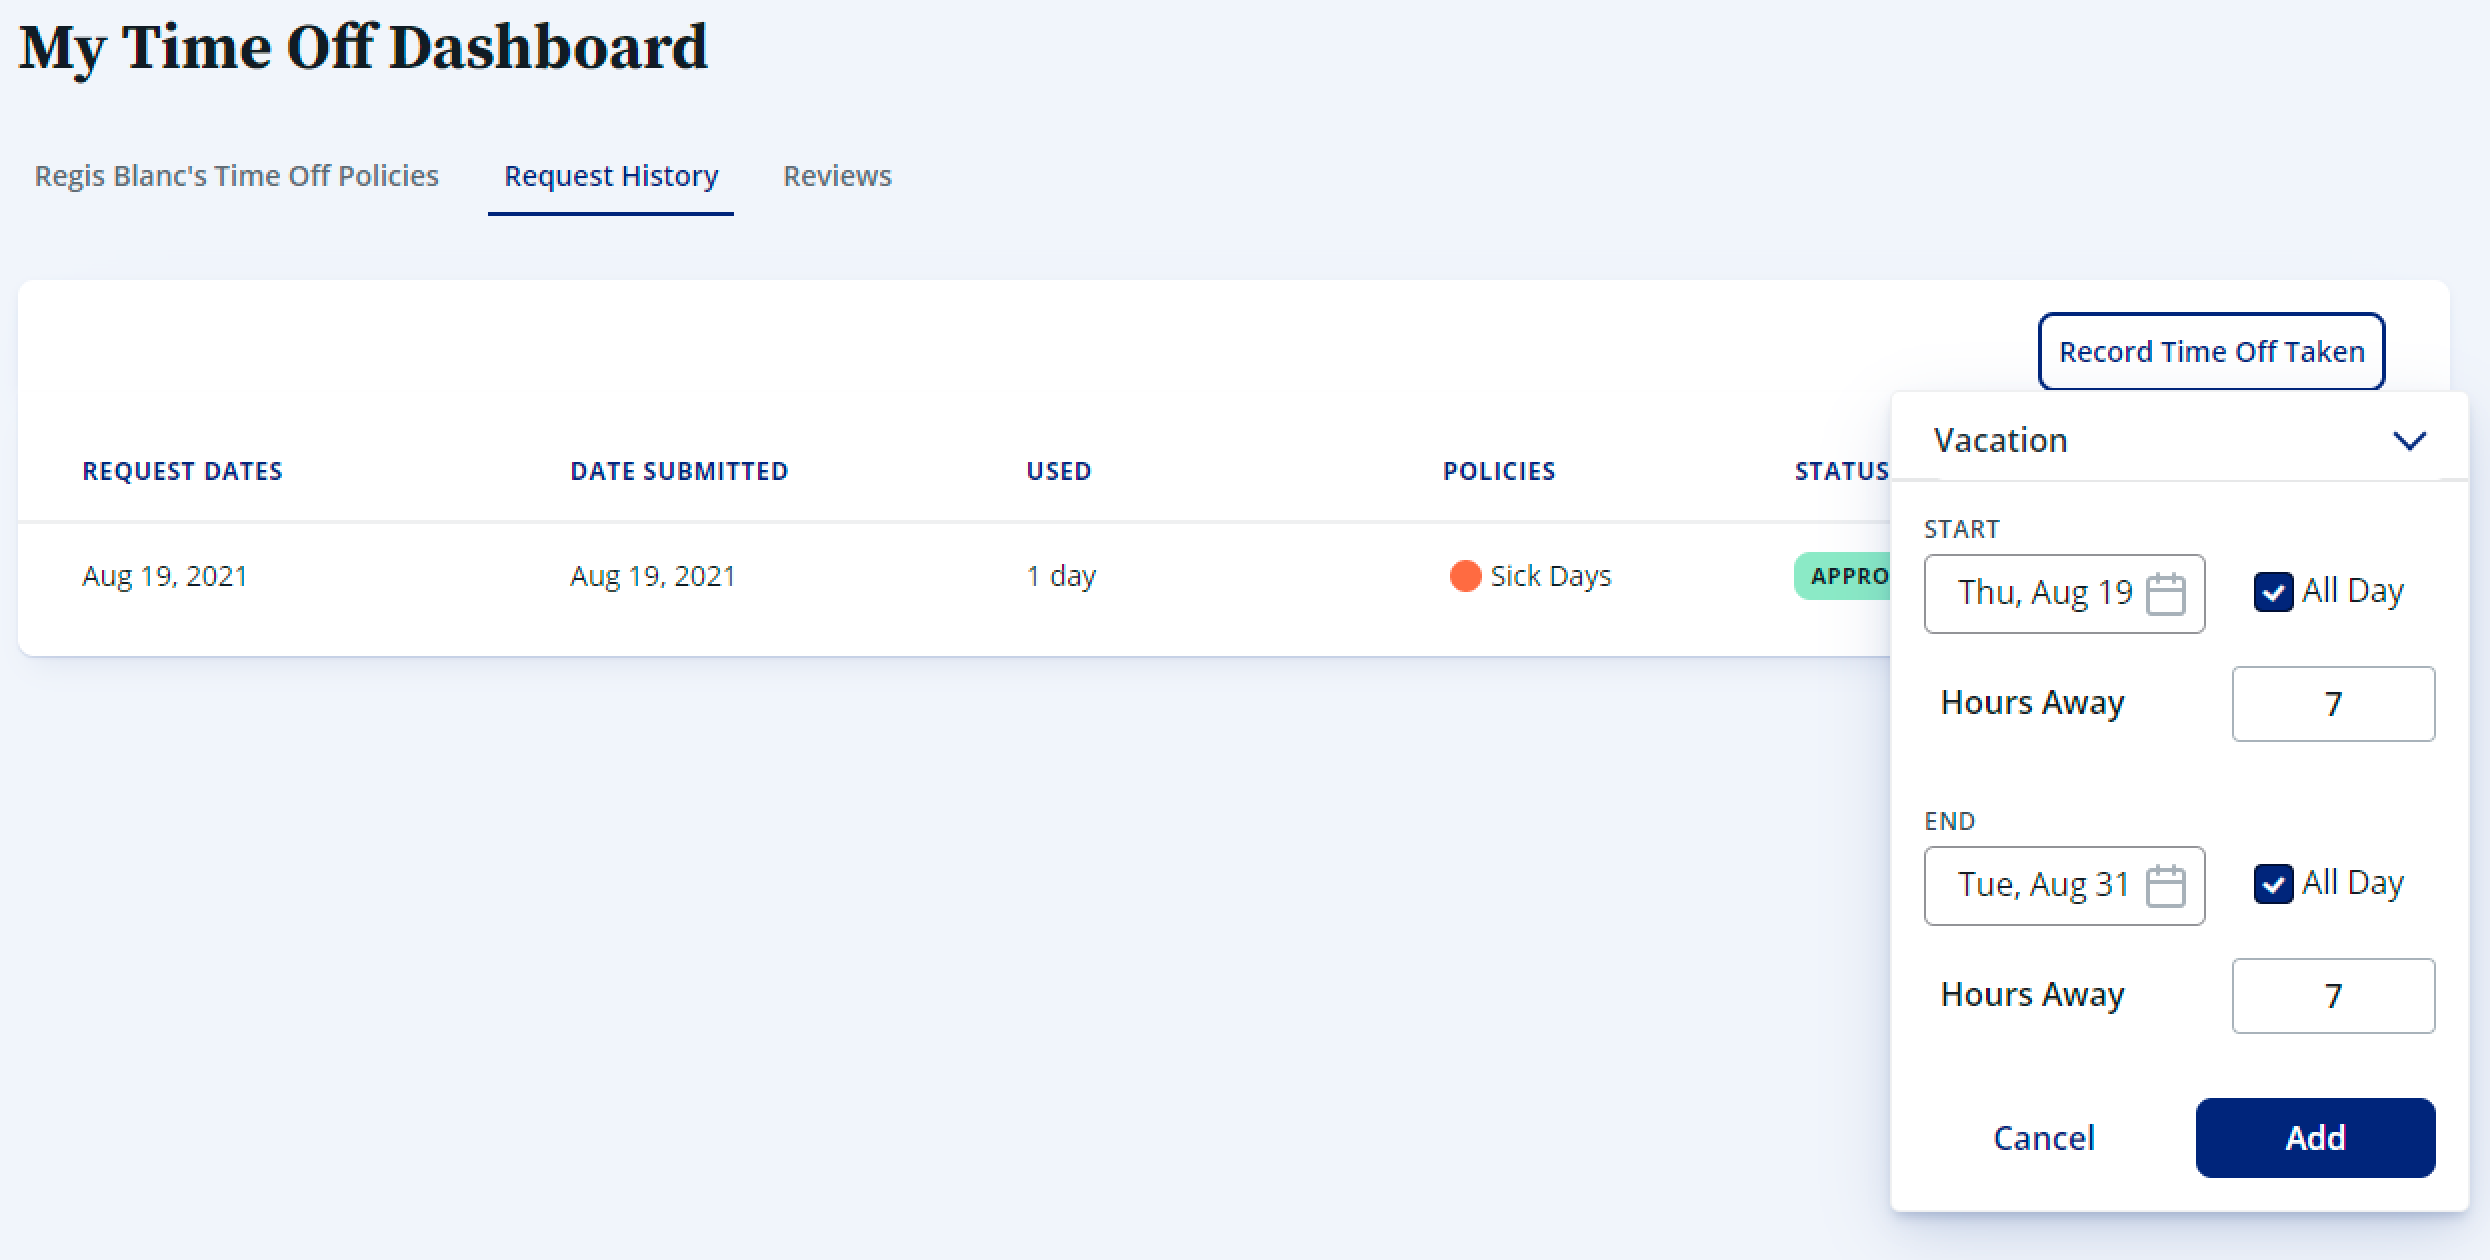
Task: Switch to the Reviews tab
Action: pos(837,175)
